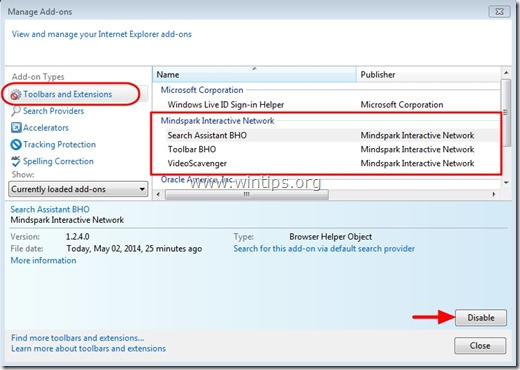The image size is (520, 370).
Task: Click the vertical scrollbar up arrow
Action: pyautogui.click(x=506, y=73)
